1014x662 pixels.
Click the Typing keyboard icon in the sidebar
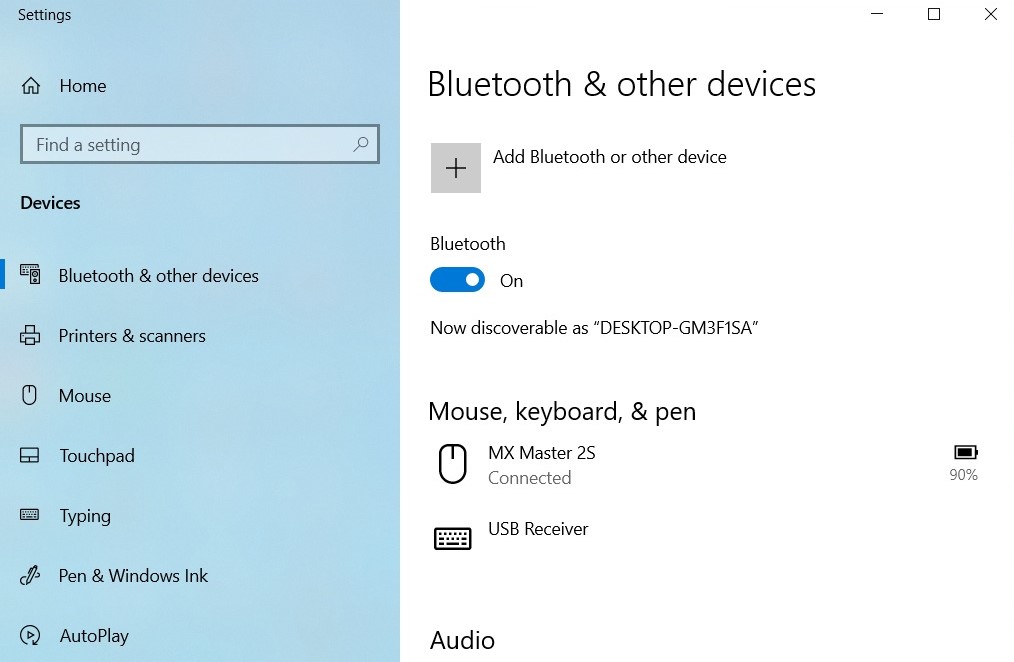(30, 515)
